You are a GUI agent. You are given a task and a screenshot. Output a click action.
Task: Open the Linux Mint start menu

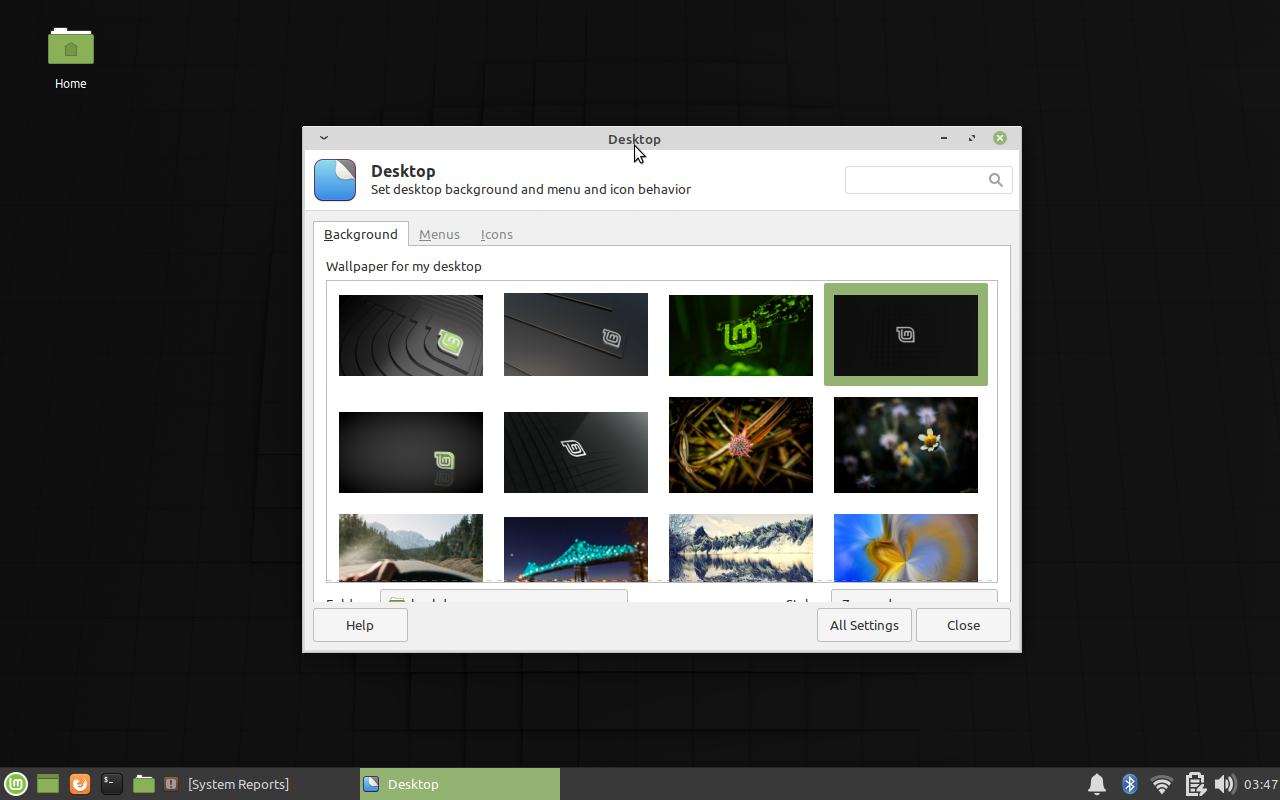(16, 784)
